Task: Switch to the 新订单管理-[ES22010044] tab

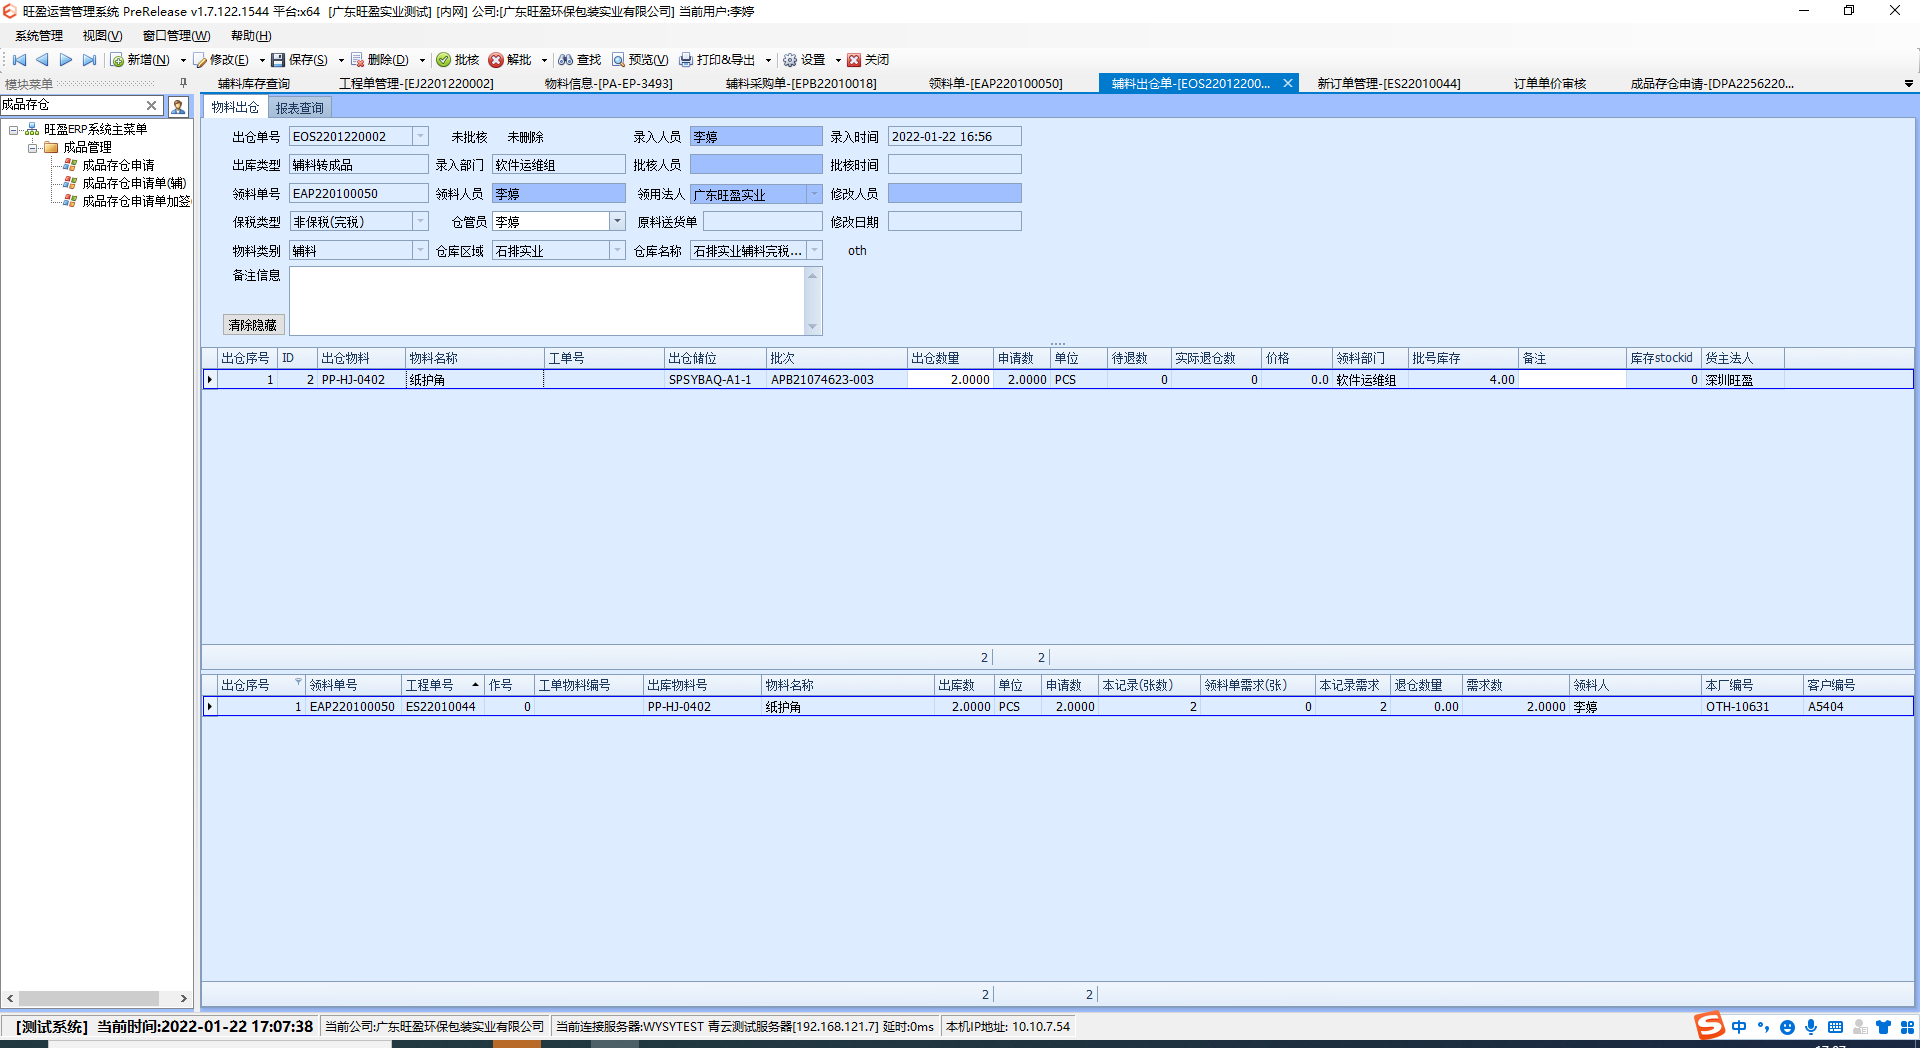Action: coord(1388,84)
